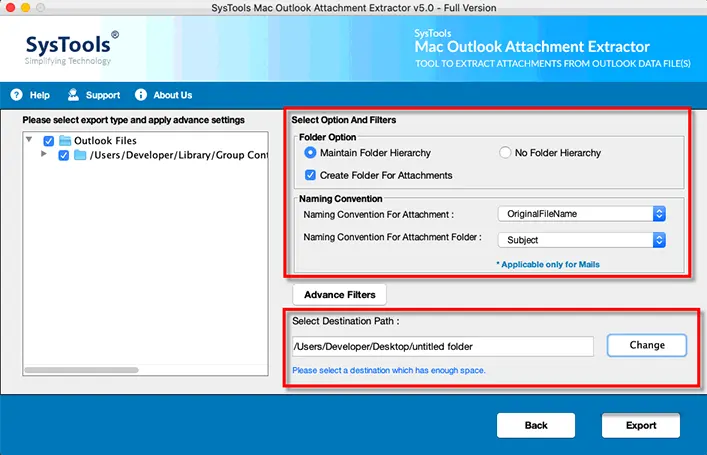Image resolution: width=707 pixels, height=455 pixels.
Task: Click the Advance Filters button
Action: 340,294
